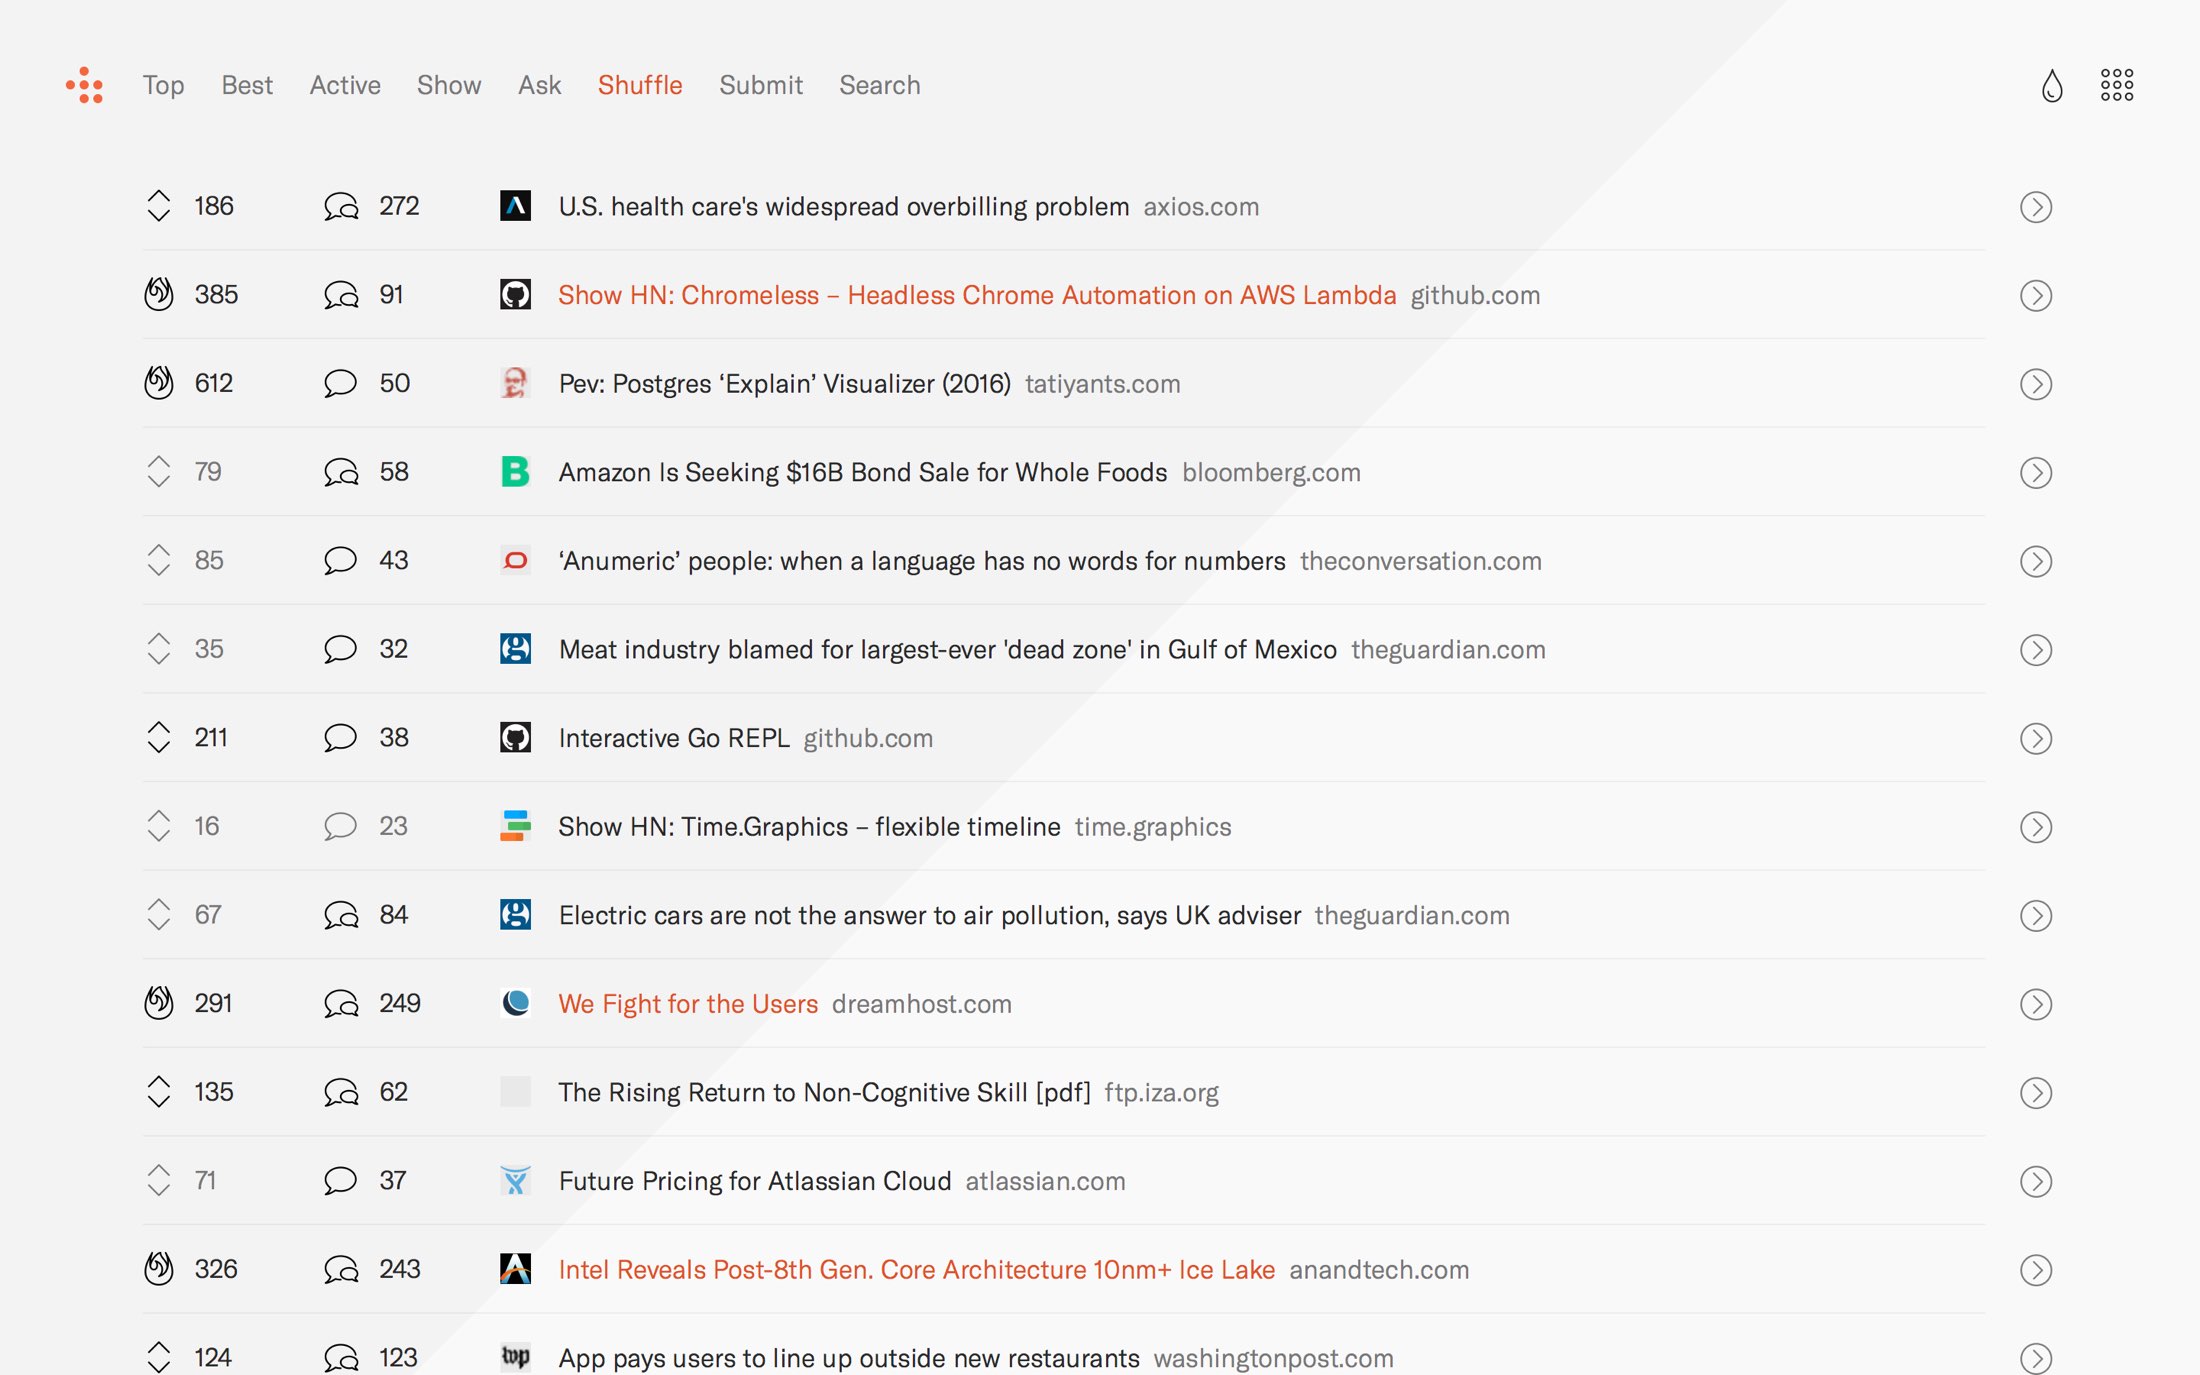
Task: Switch to the Active tab
Action: pos(345,85)
